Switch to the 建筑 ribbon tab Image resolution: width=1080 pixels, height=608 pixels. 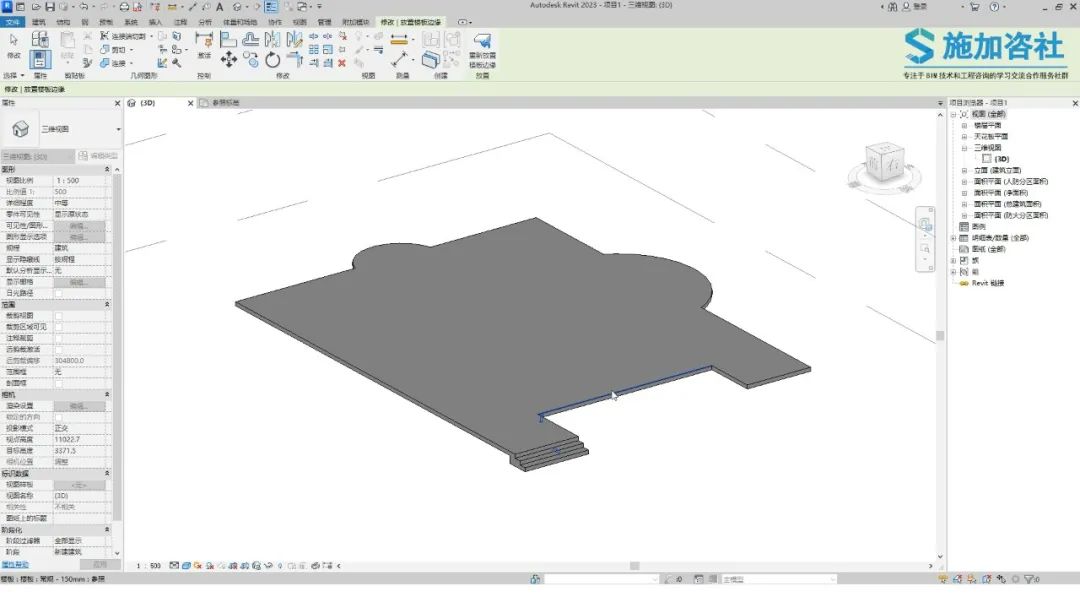(x=39, y=22)
